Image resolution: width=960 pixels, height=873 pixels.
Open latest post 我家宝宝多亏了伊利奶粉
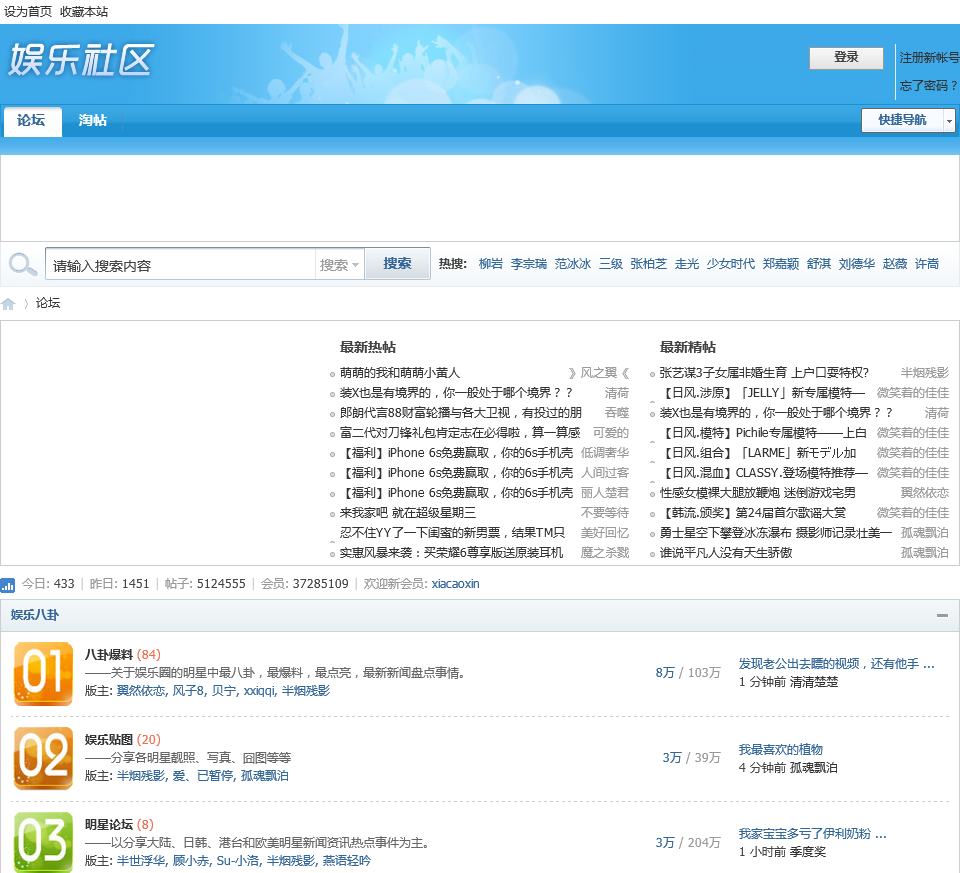point(812,834)
